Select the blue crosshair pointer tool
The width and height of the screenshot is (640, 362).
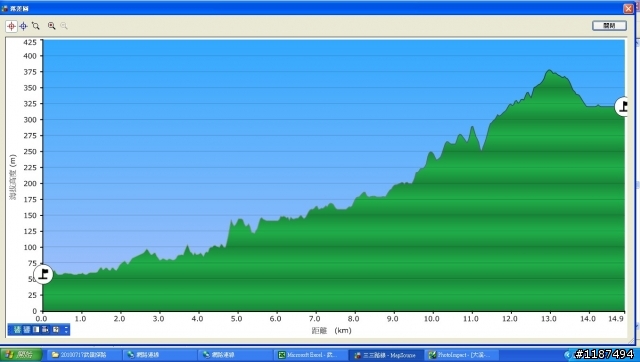pyautogui.click(x=24, y=26)
